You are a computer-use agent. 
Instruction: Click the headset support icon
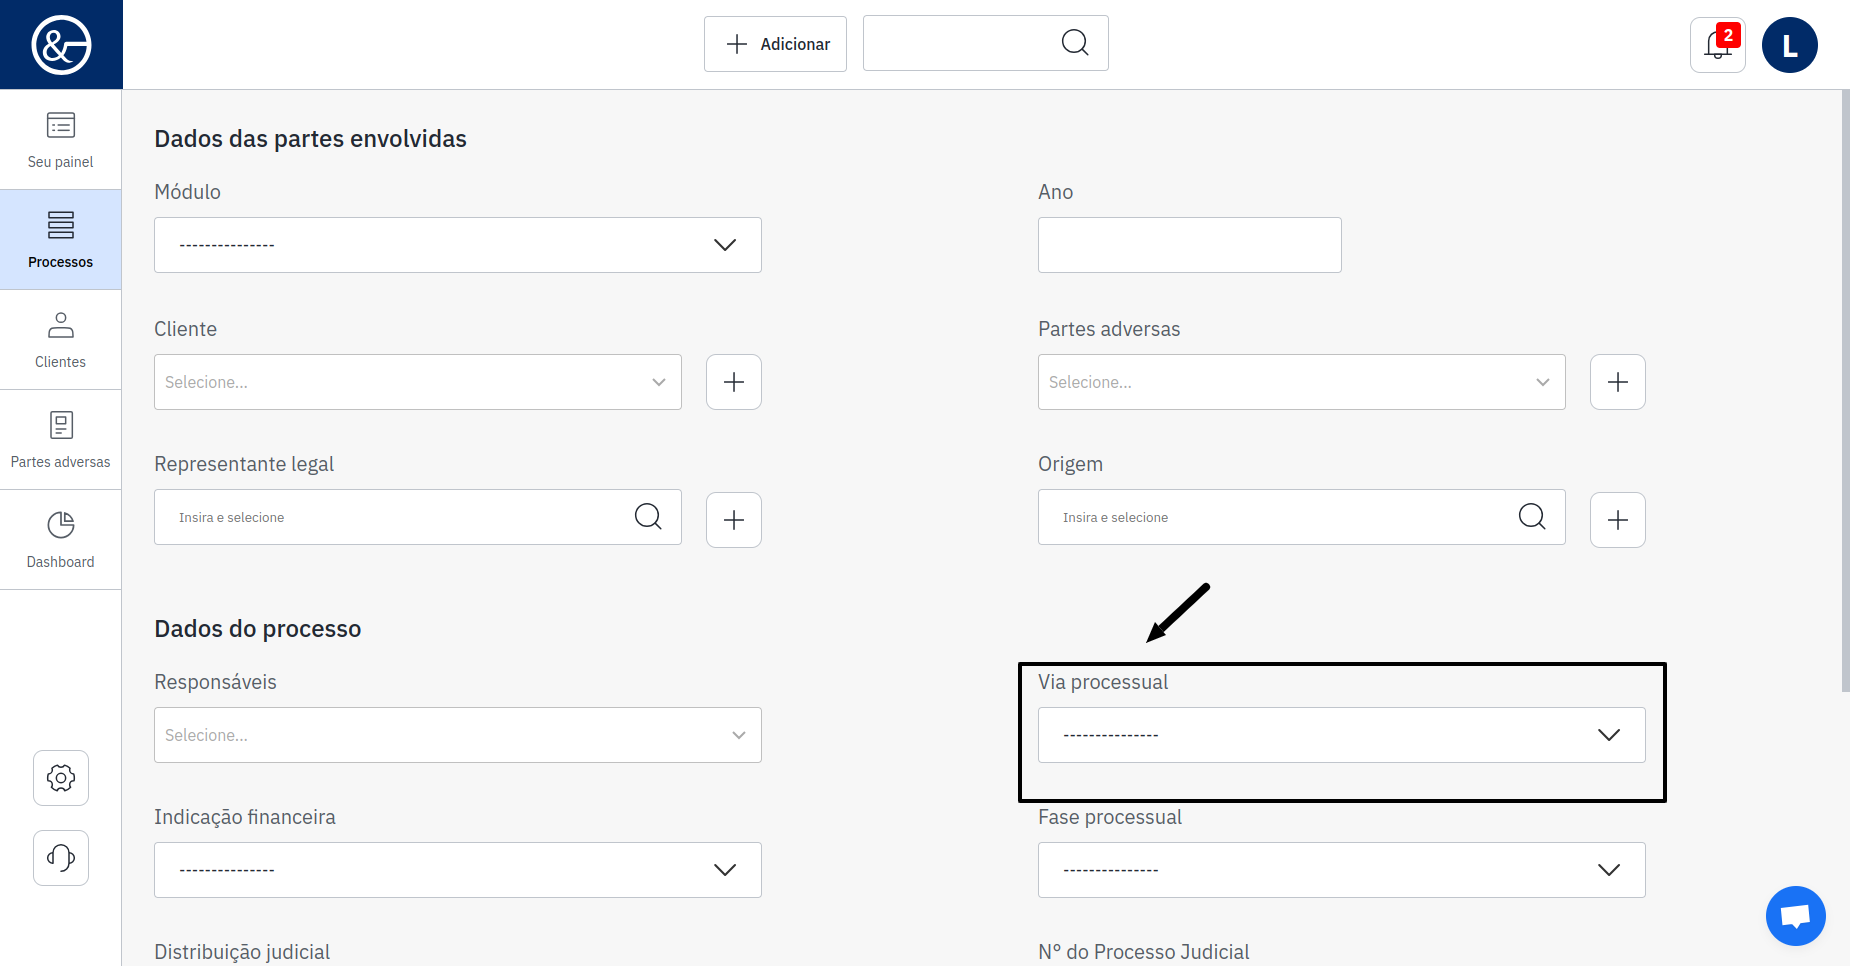(x=61, y=858)
